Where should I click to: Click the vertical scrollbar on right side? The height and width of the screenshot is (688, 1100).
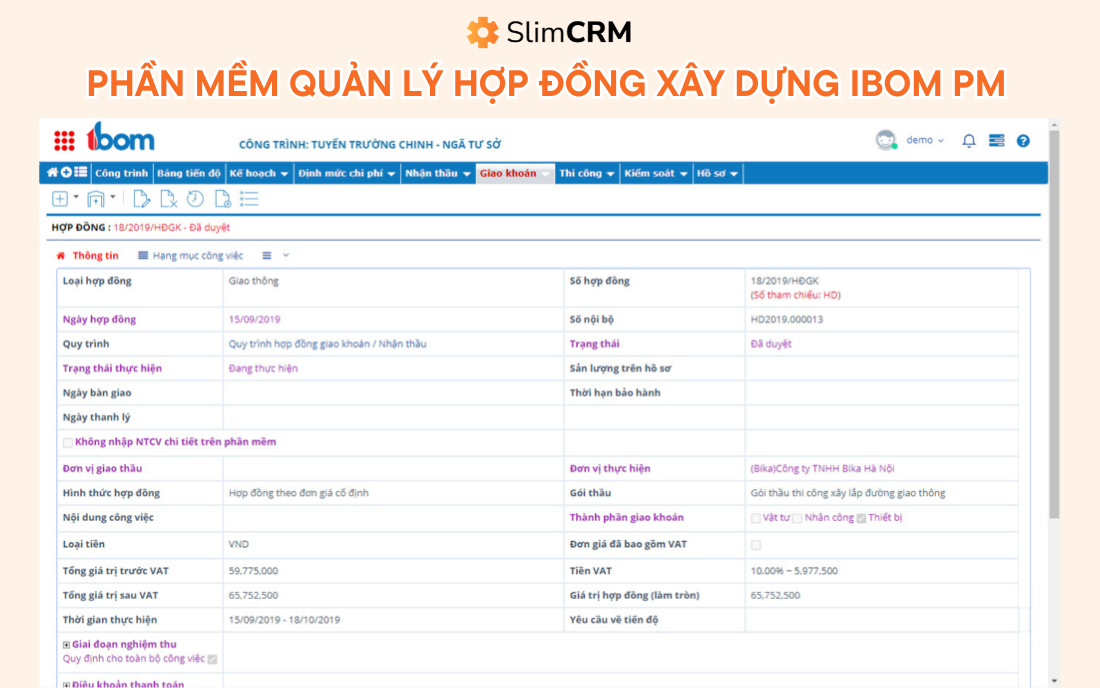pyautogui.click(x=1054, y=400)
